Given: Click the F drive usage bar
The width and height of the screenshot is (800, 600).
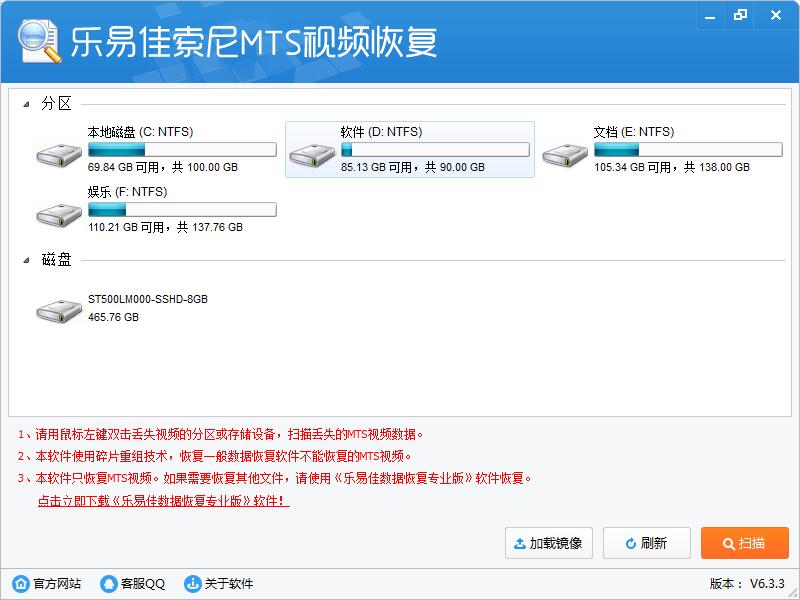Looking at the screenshot, I should coord(182,210).
